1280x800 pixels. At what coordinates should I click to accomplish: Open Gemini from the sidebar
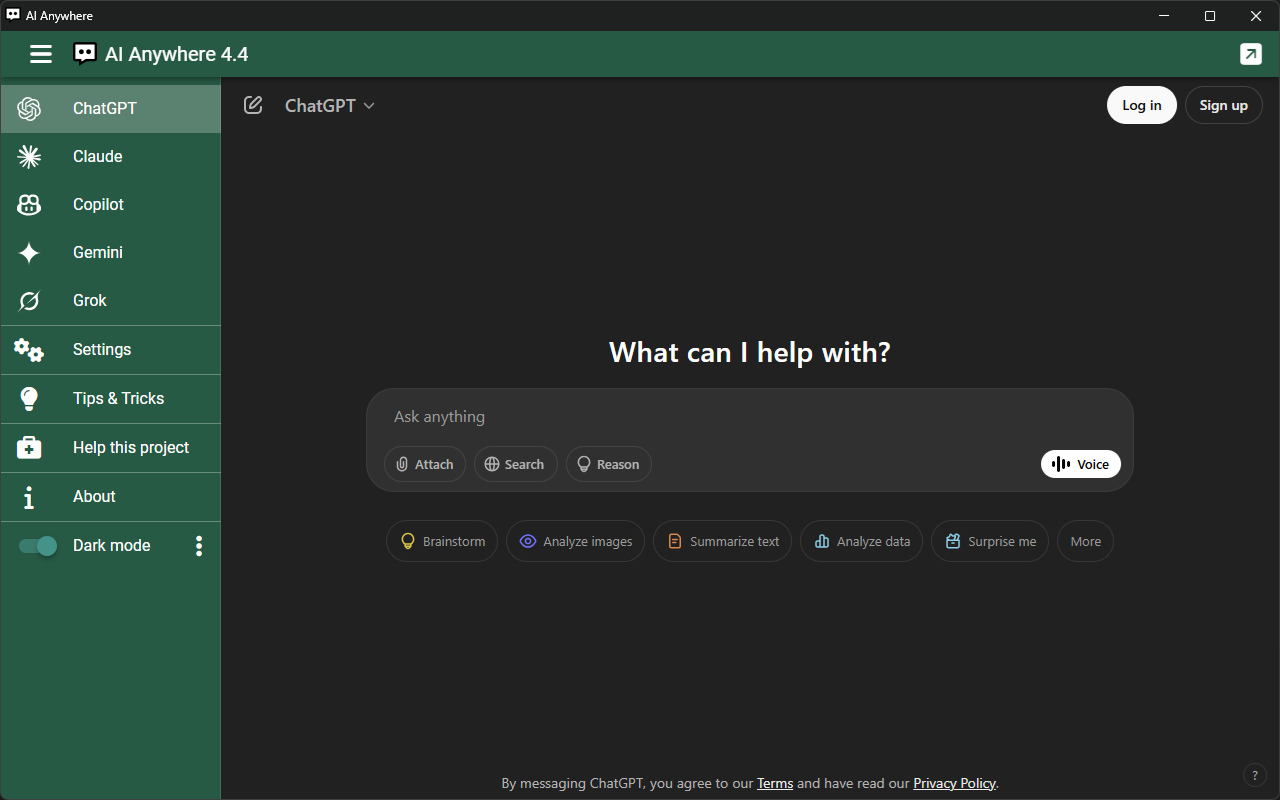click(97, 252)
